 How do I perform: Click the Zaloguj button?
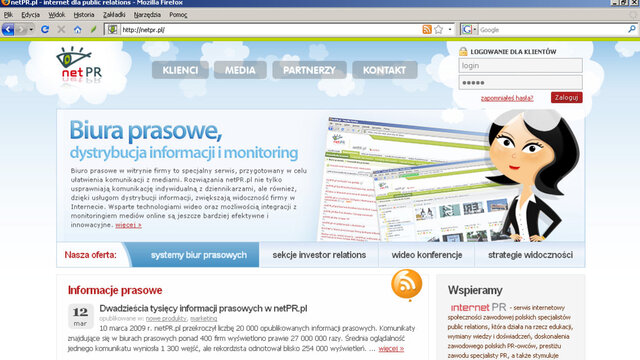(567, 98)
